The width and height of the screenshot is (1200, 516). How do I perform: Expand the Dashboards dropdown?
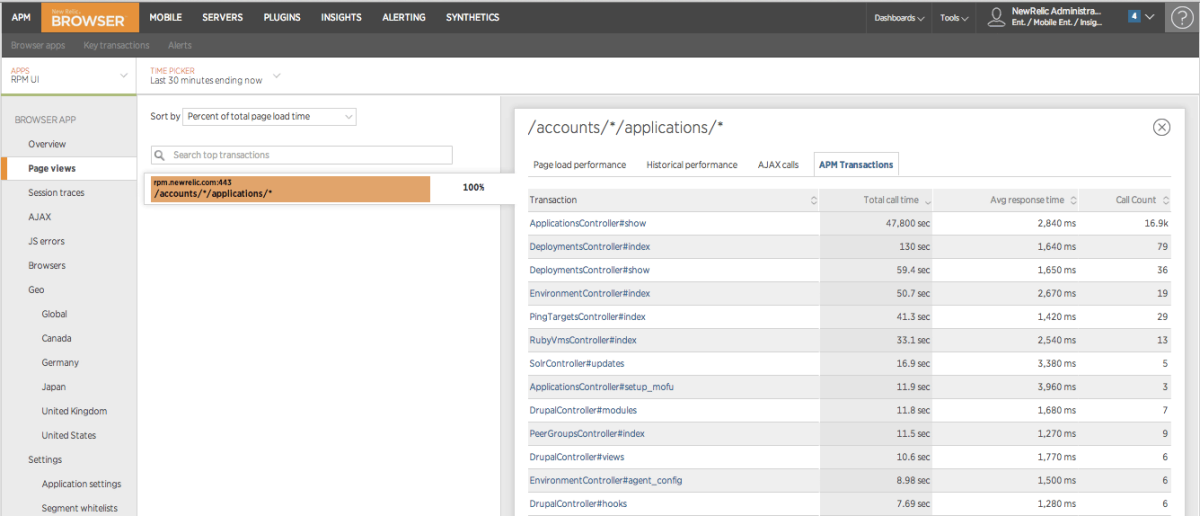point(899,18)
